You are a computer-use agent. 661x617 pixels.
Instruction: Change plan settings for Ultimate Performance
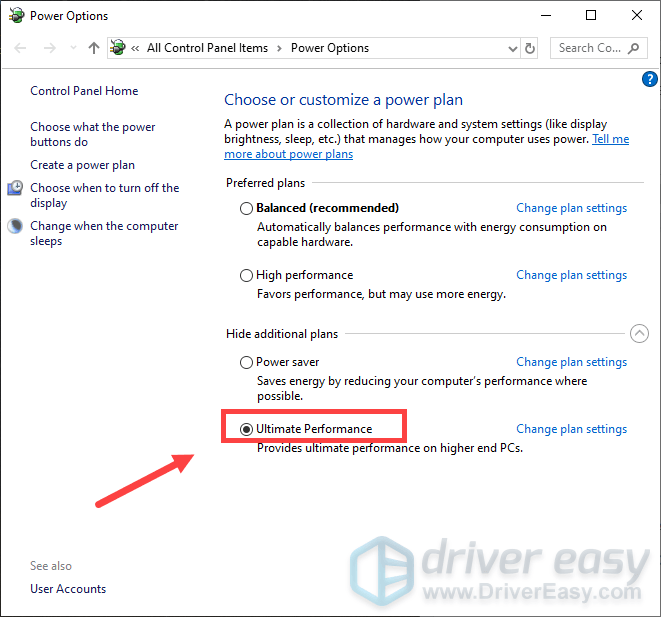coord(572,429)
